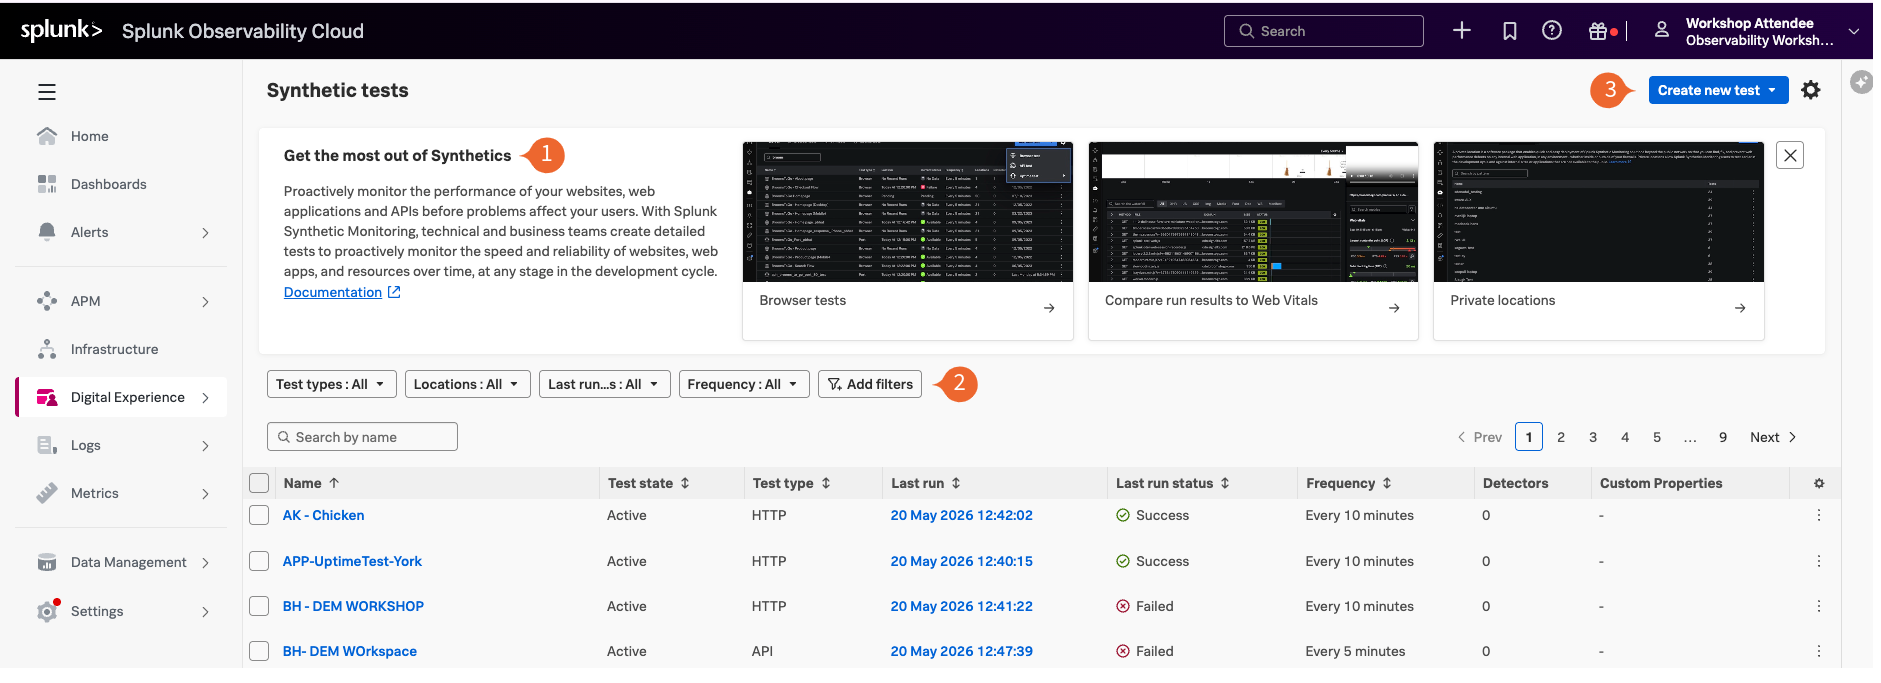This screenshot has height=683, width=1881.
Task: Click the global Search box in header
Action: [1324, 31]
